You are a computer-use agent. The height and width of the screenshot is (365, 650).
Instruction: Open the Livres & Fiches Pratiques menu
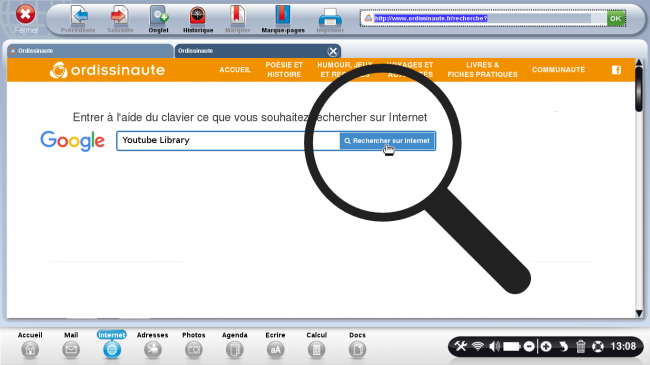[483, 70]
